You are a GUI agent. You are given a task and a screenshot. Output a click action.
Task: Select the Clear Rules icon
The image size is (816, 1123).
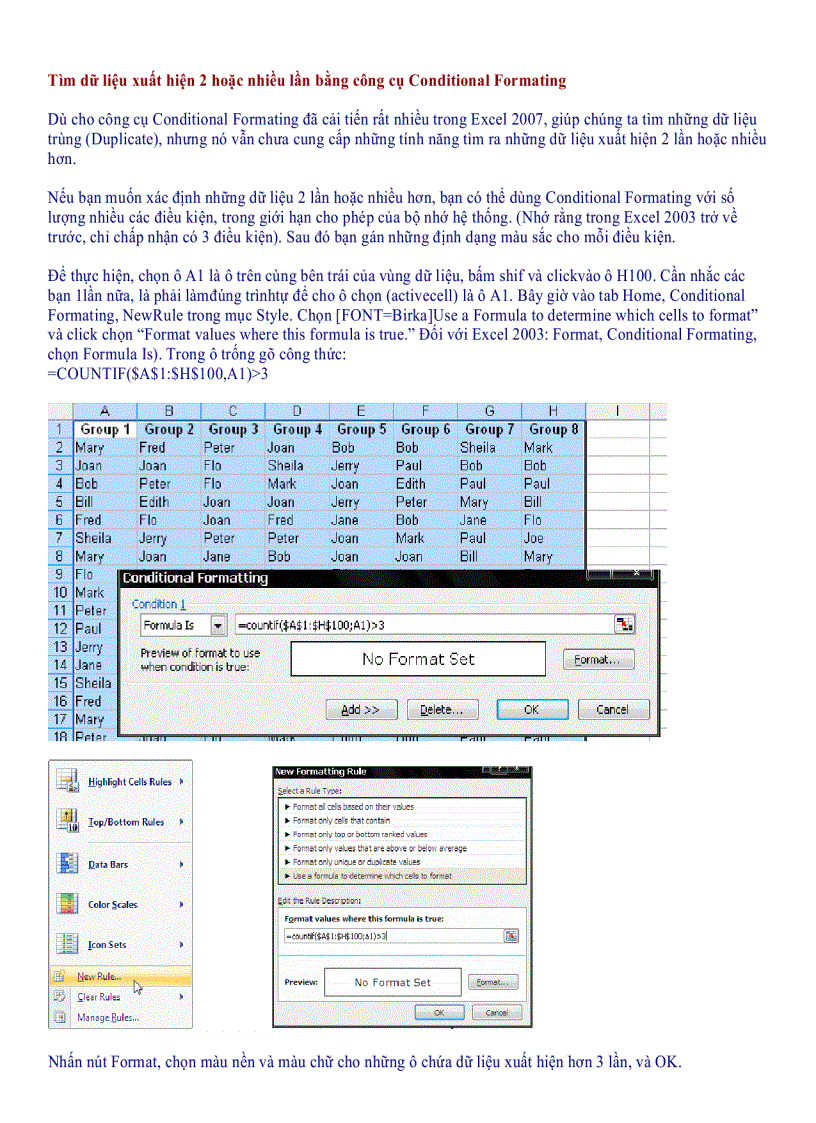[x=59, y=997]
